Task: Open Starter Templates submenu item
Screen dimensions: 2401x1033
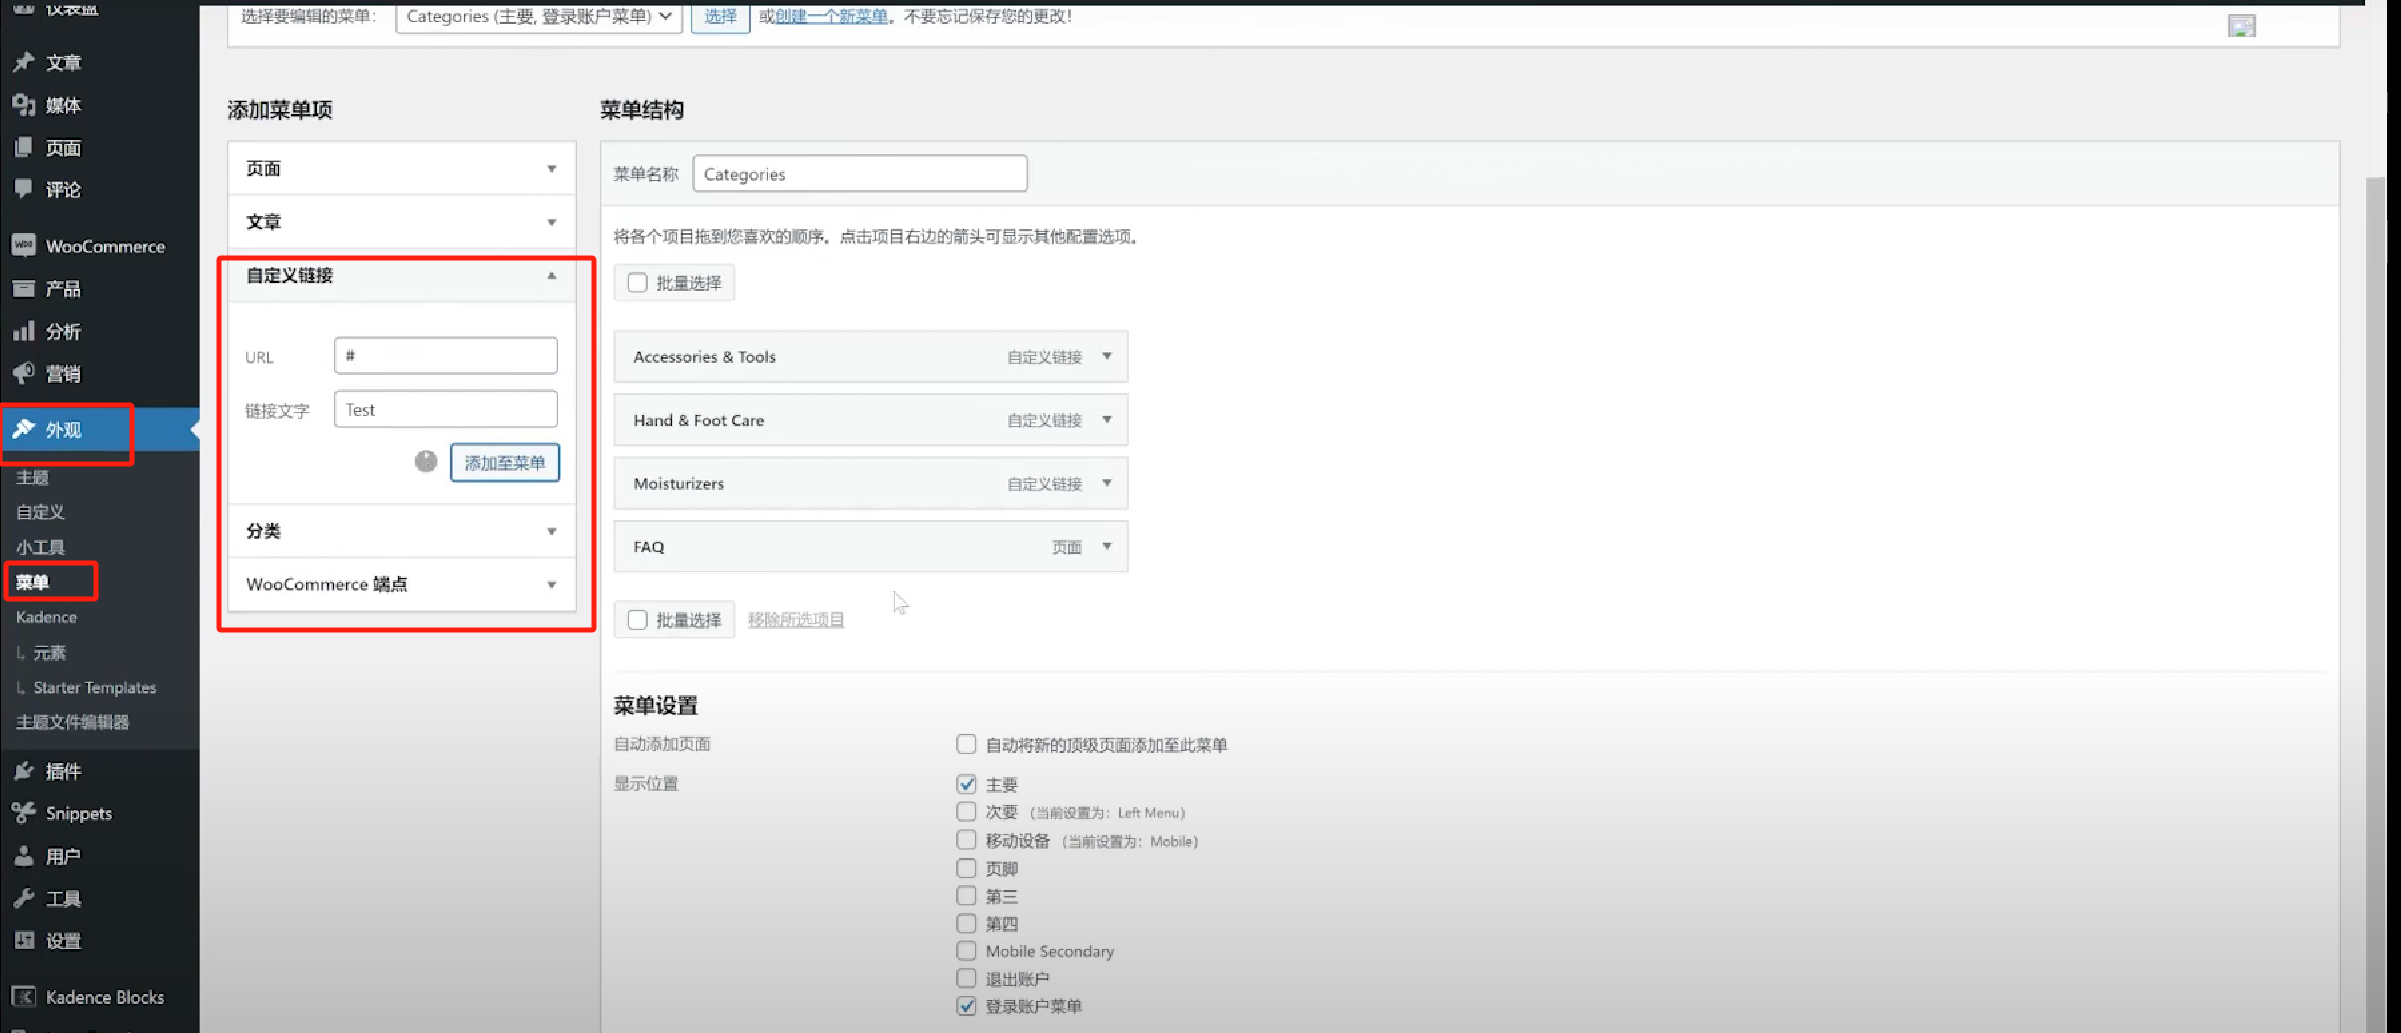Action: coord(94,687)
